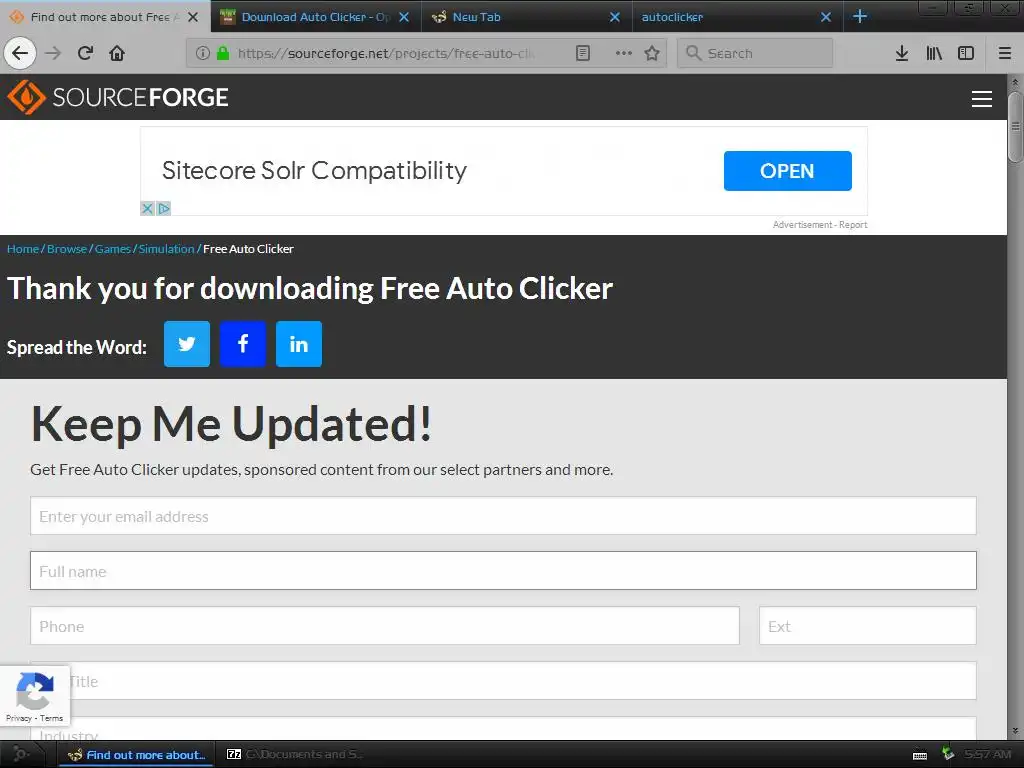
Task: Click the Free Auto Clicker breadcrumb text
Action: coord(248,249)
